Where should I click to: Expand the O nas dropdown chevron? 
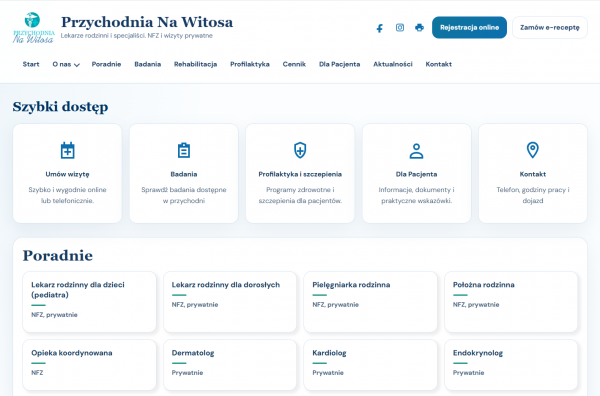coord(77,65)
